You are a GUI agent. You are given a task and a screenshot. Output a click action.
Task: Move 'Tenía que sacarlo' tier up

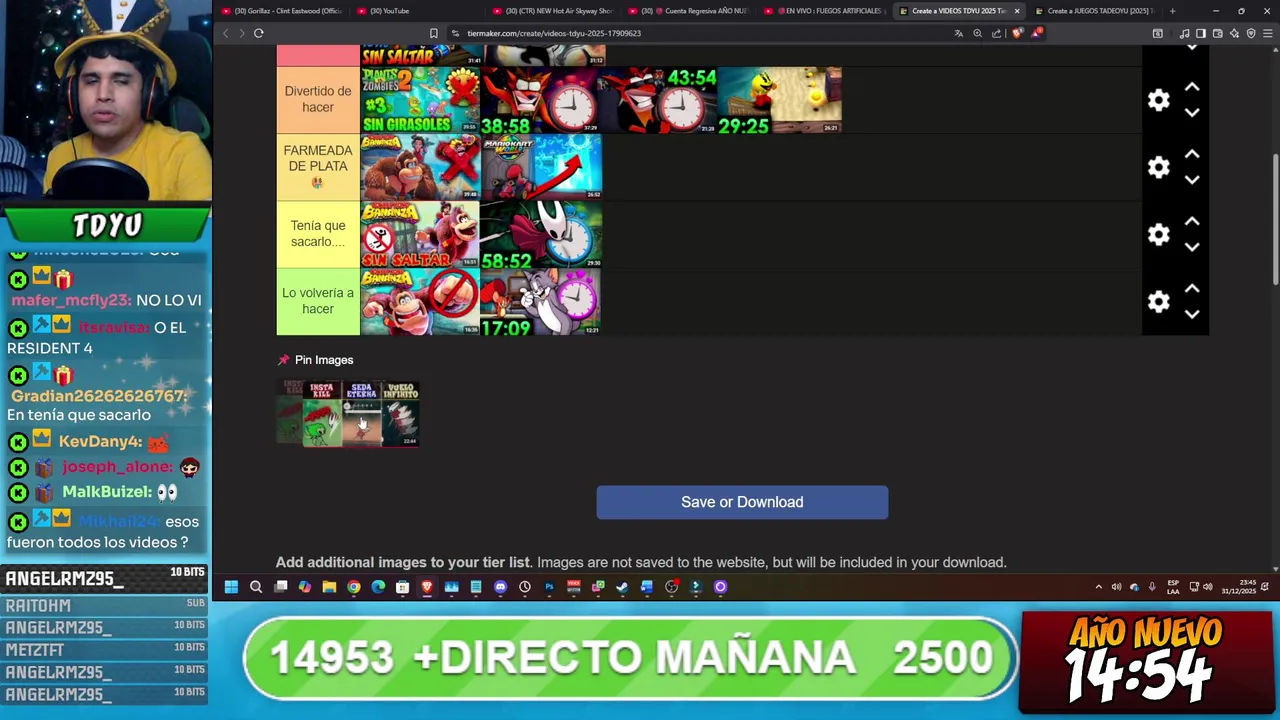coord(1192,222)
